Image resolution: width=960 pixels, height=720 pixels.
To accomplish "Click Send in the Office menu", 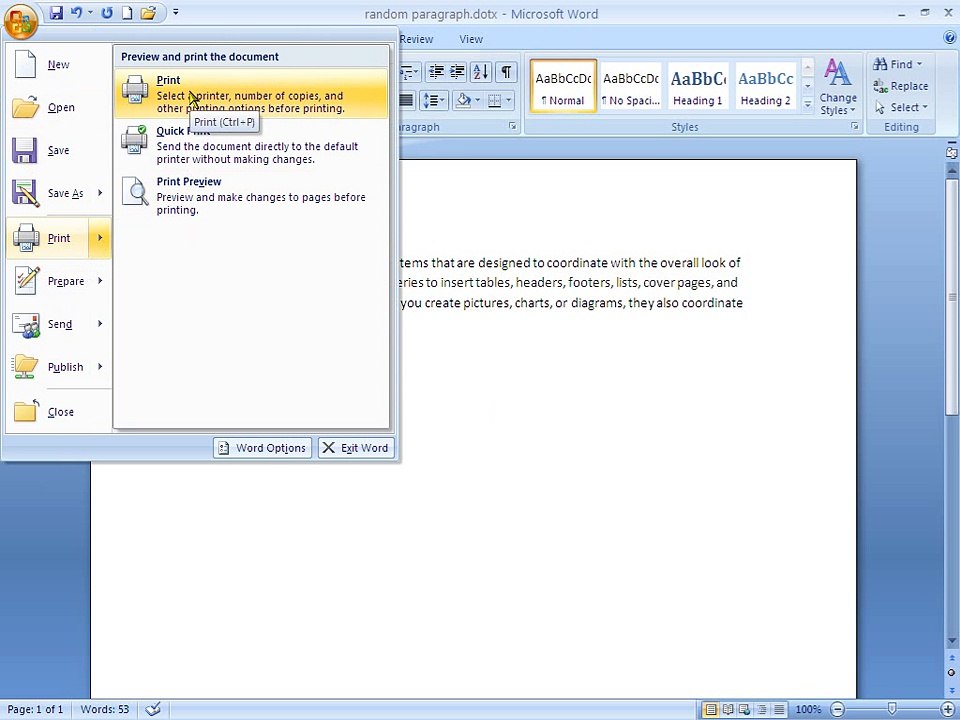I will [48, 324].
